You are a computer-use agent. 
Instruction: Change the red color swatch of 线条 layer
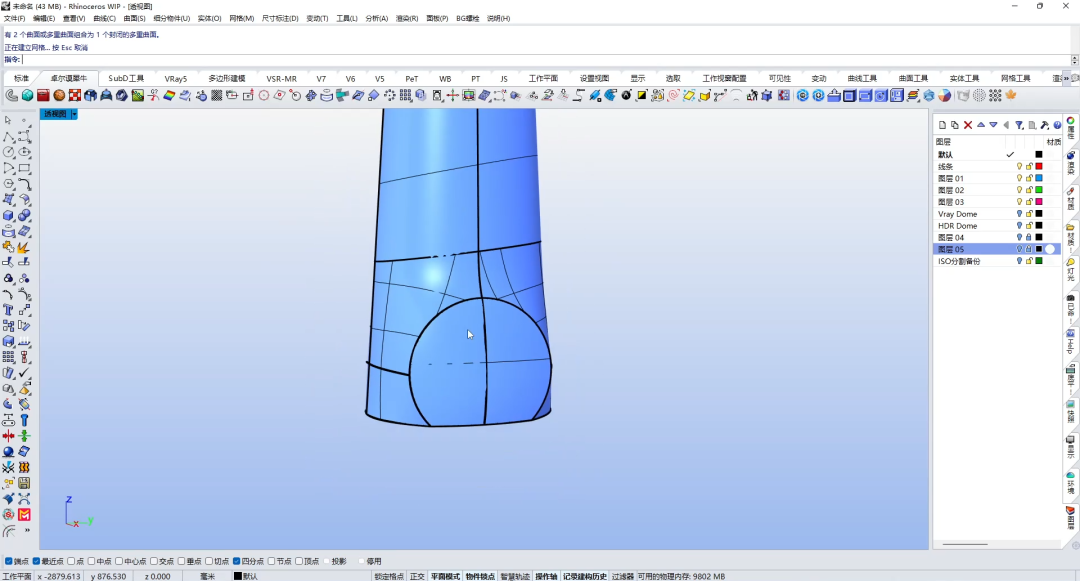pos(1039,167)
